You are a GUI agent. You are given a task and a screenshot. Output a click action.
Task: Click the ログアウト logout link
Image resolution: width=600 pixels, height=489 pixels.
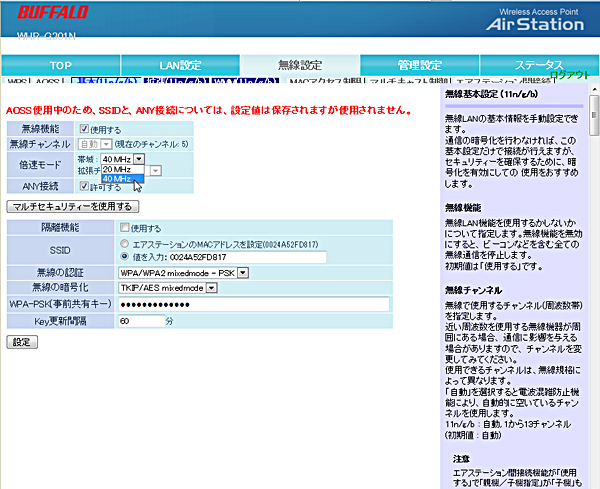tap(568, 75)
